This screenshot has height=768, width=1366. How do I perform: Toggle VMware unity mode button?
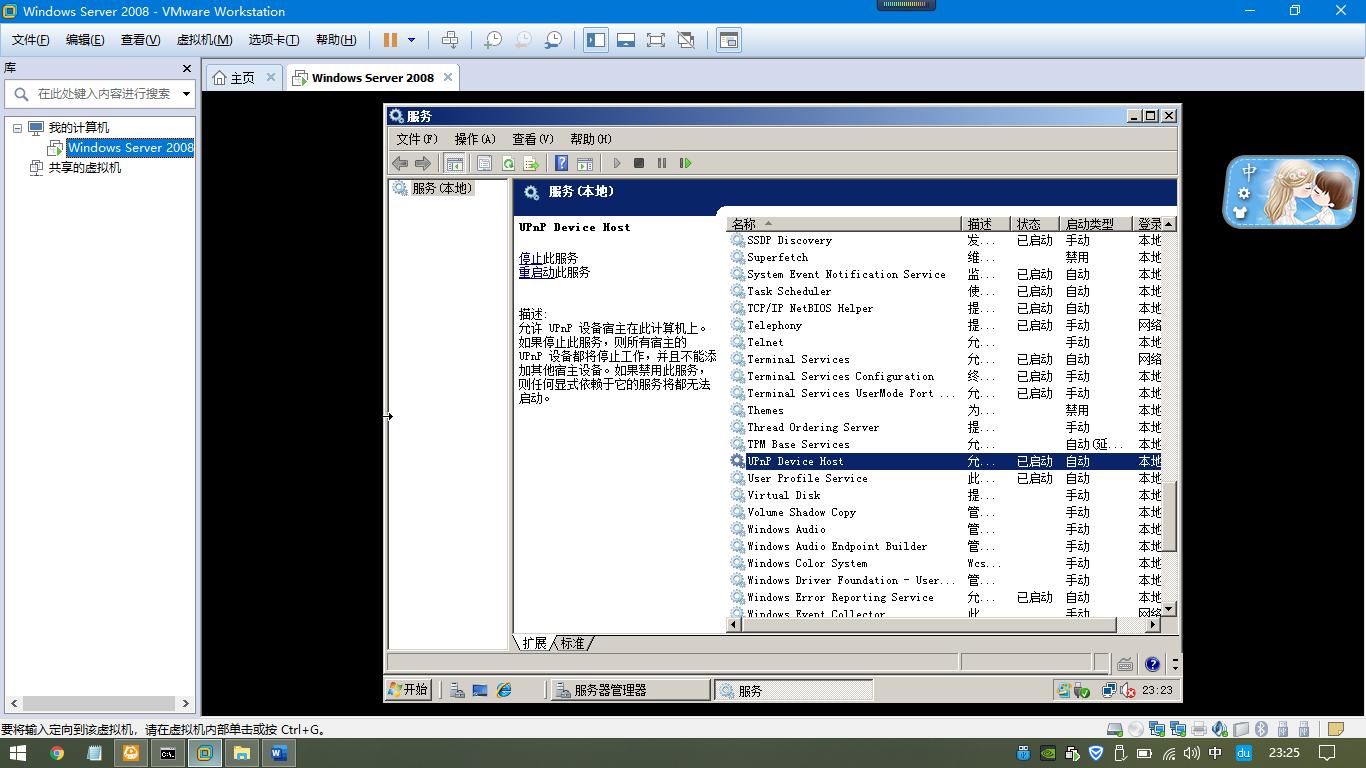[686, 40]
